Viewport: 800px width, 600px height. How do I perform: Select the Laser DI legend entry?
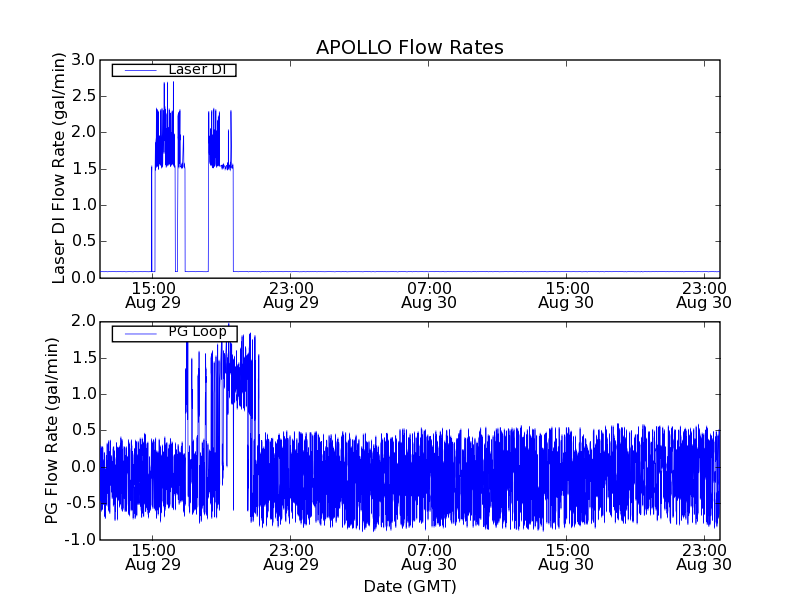click(196, 70)
